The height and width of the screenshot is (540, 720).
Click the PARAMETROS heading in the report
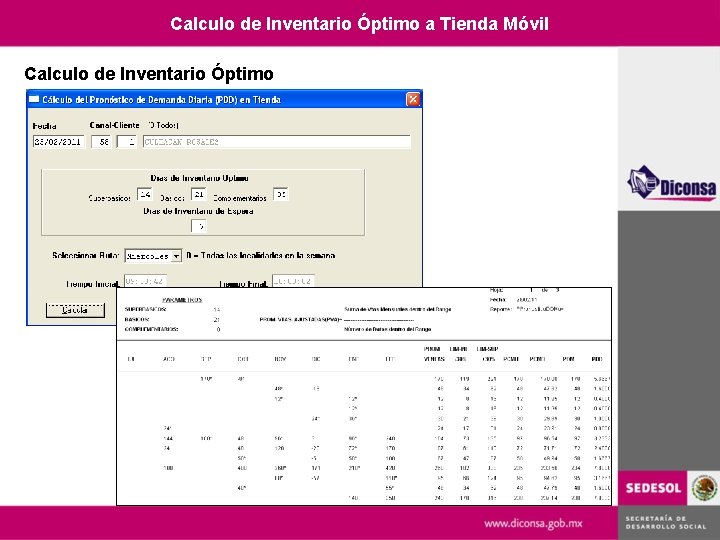point(182,300)
